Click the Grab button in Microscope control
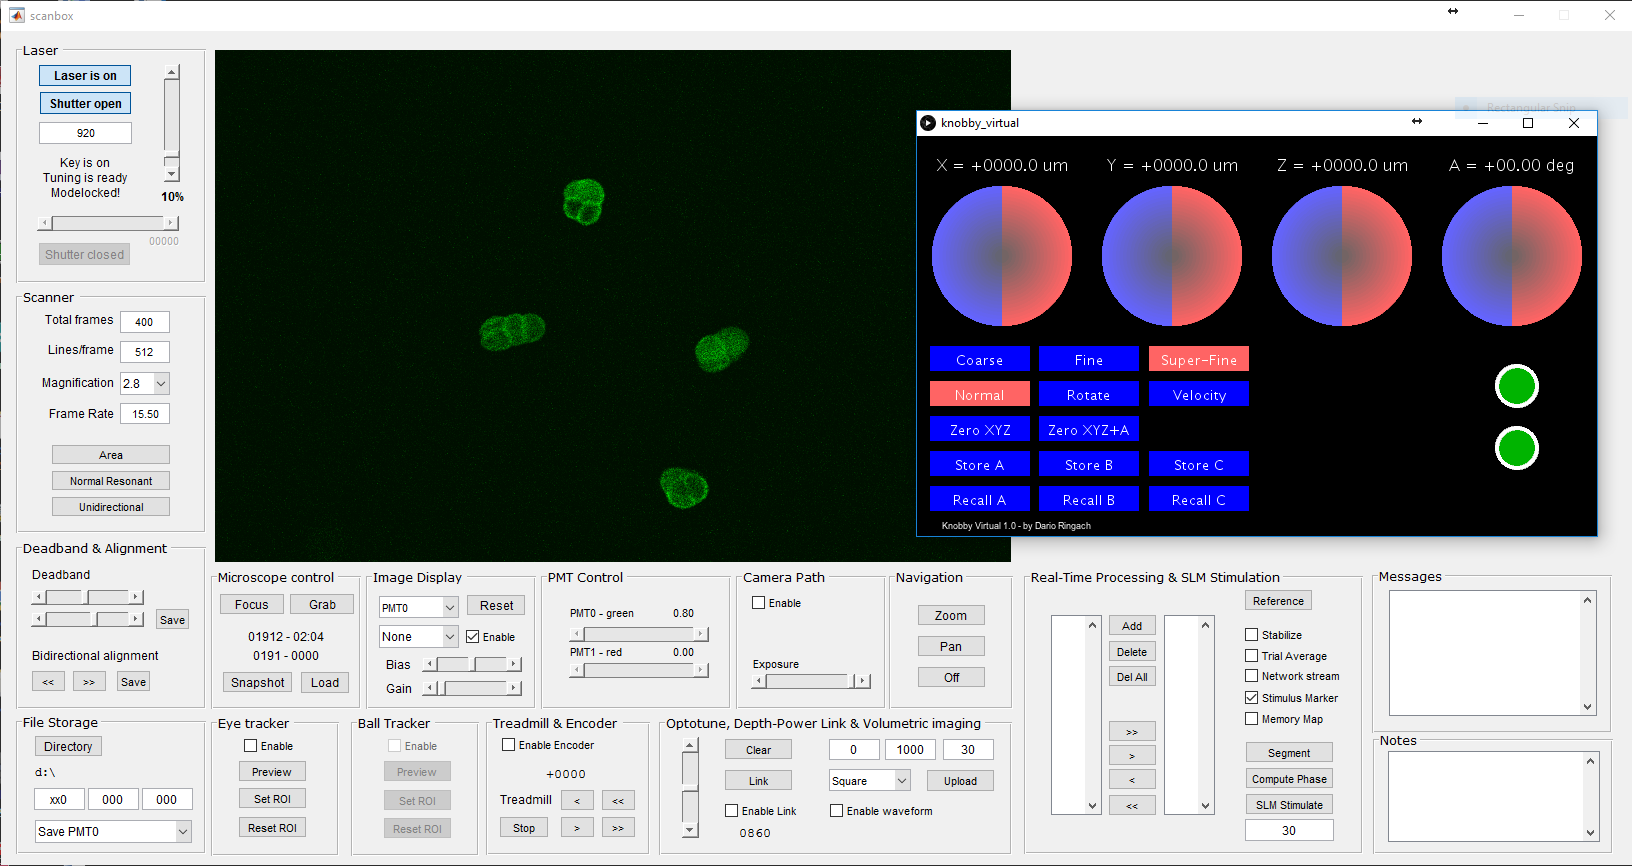Viewport: 1632px width, 866px height. 322,605
